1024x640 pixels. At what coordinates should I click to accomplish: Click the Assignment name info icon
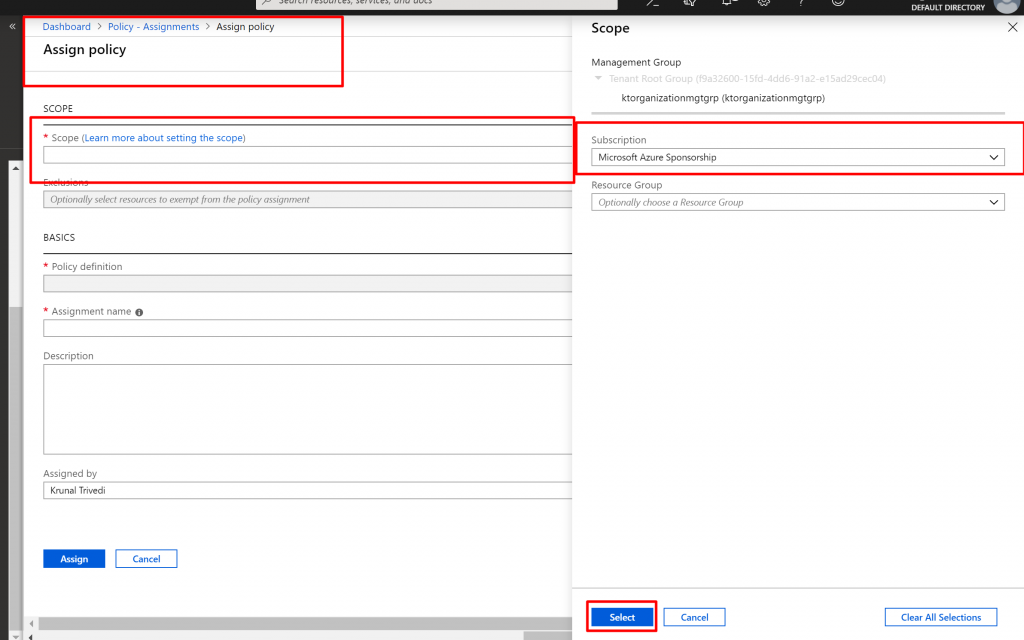pyautogui.click(x=139, y=312)
